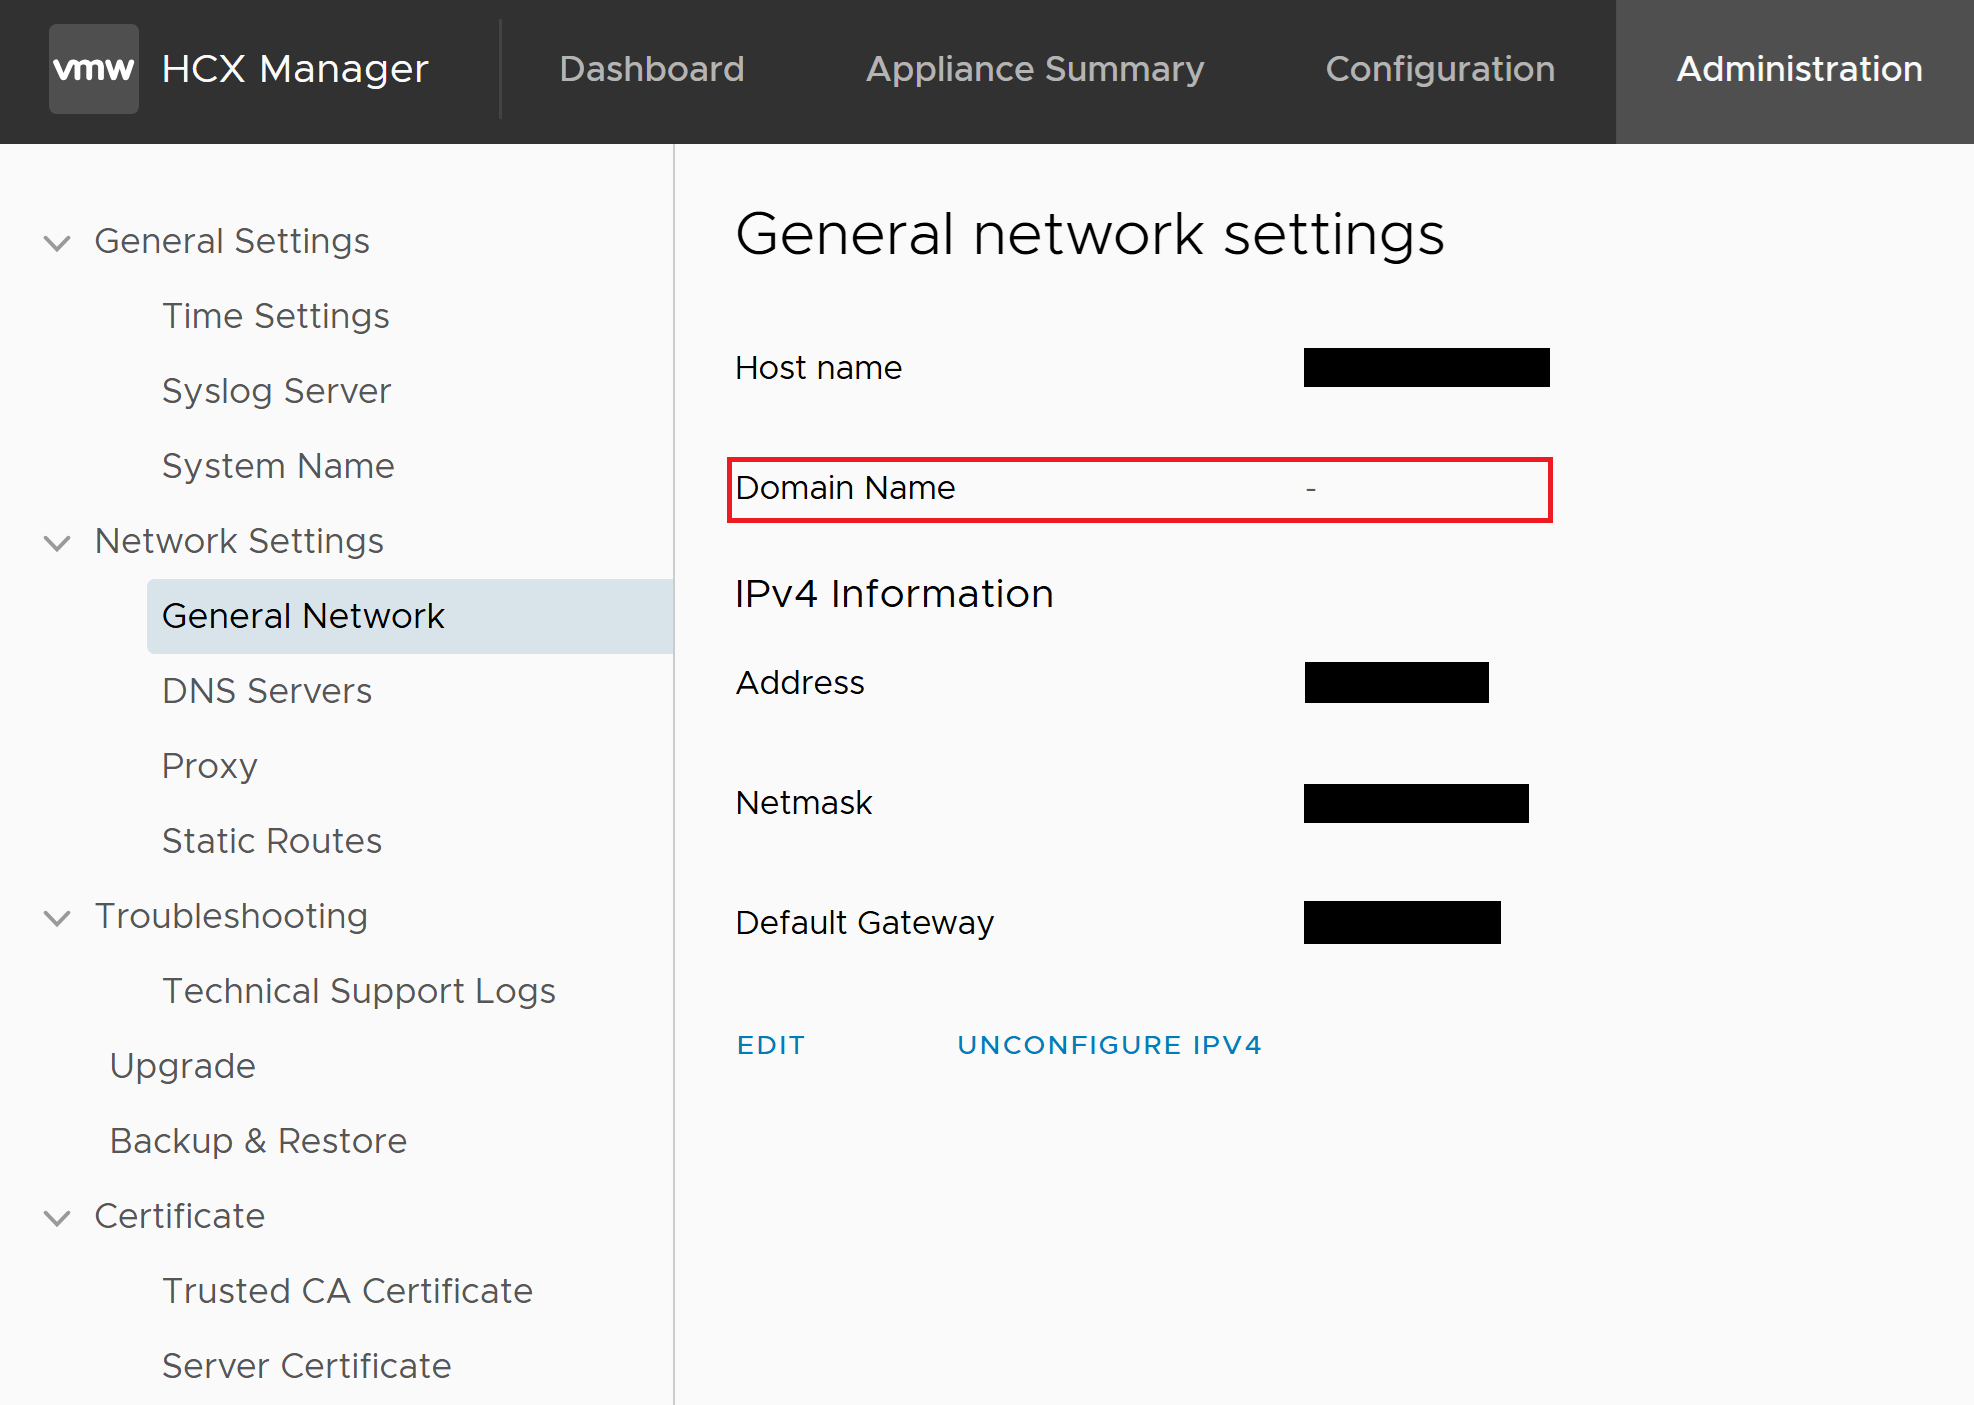Viewport: 1974px width, 1405px height.
Task: Select System Name in sidebar
Action: [x=278, y=466]
